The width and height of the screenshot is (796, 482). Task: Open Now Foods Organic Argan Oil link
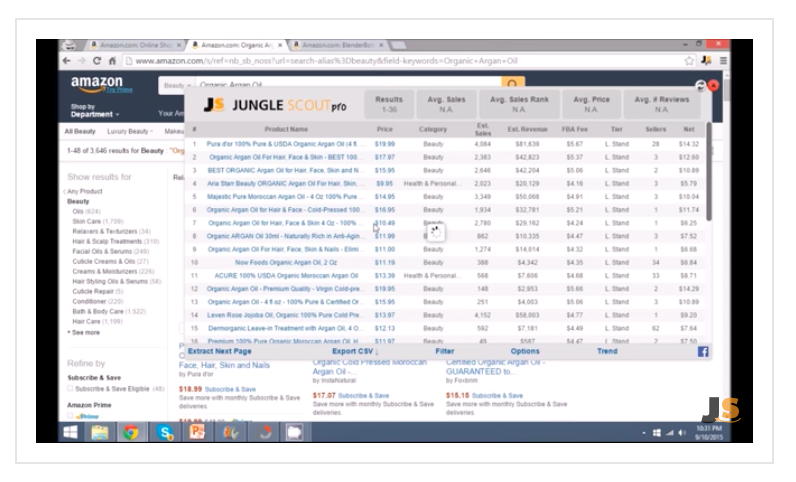tap(286, 263)
